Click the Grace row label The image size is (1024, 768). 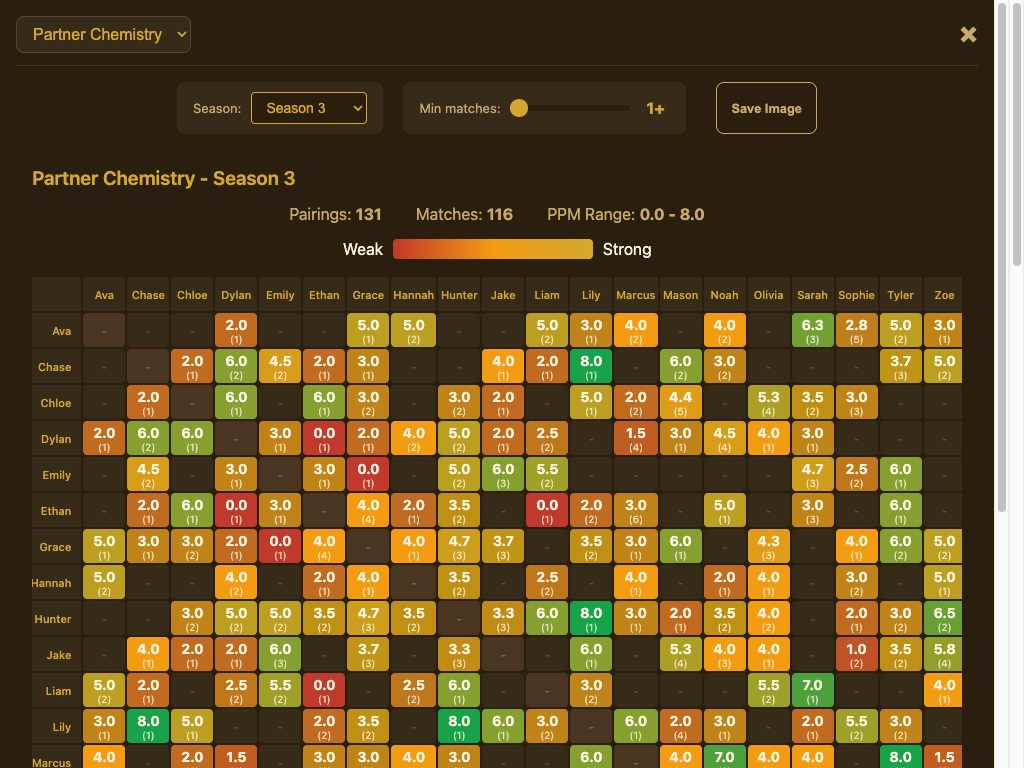(56, 547)
